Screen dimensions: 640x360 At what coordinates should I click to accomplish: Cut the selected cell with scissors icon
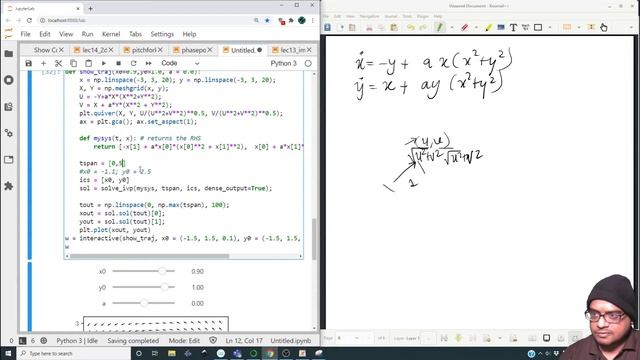[x=58, y=63]
